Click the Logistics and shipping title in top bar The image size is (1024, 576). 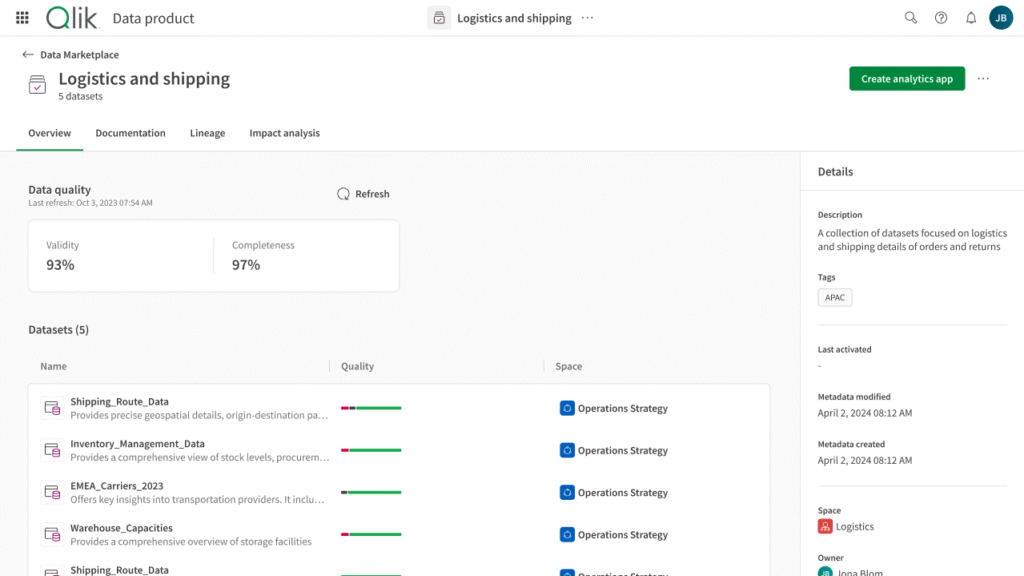(514, 18)
